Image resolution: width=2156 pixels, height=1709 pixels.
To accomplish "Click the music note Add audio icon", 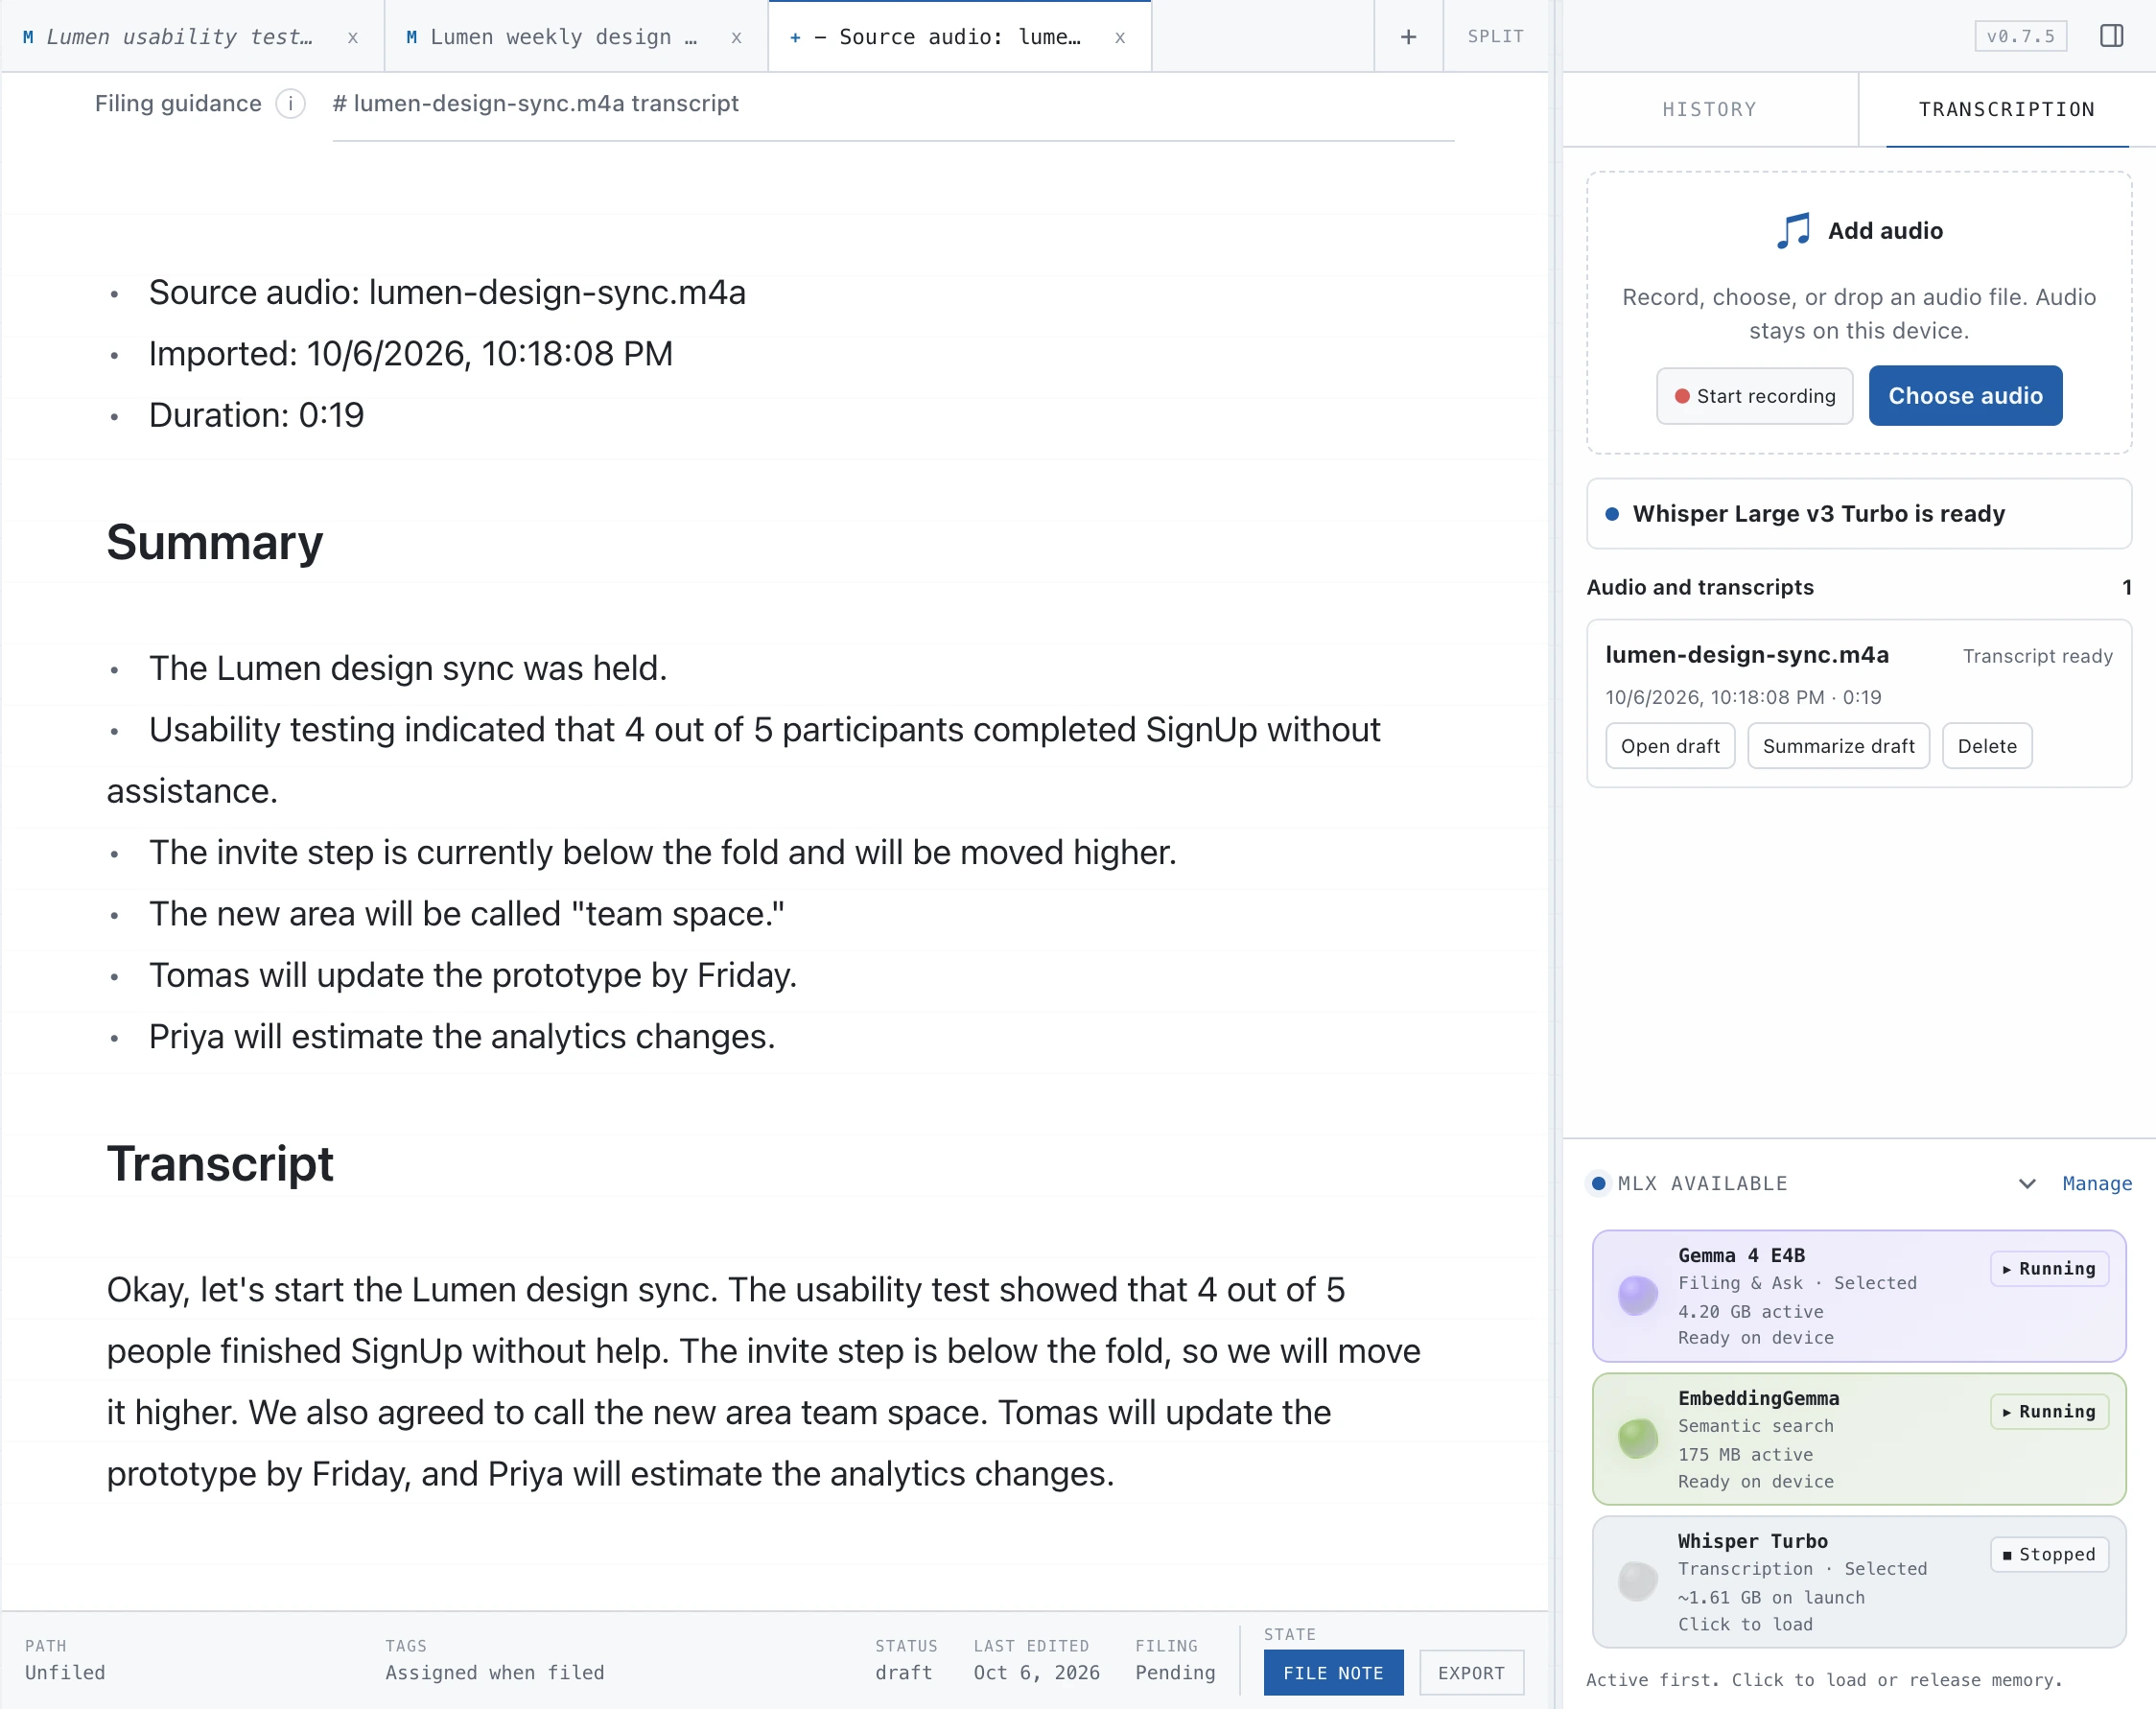I will (1793, 230).
